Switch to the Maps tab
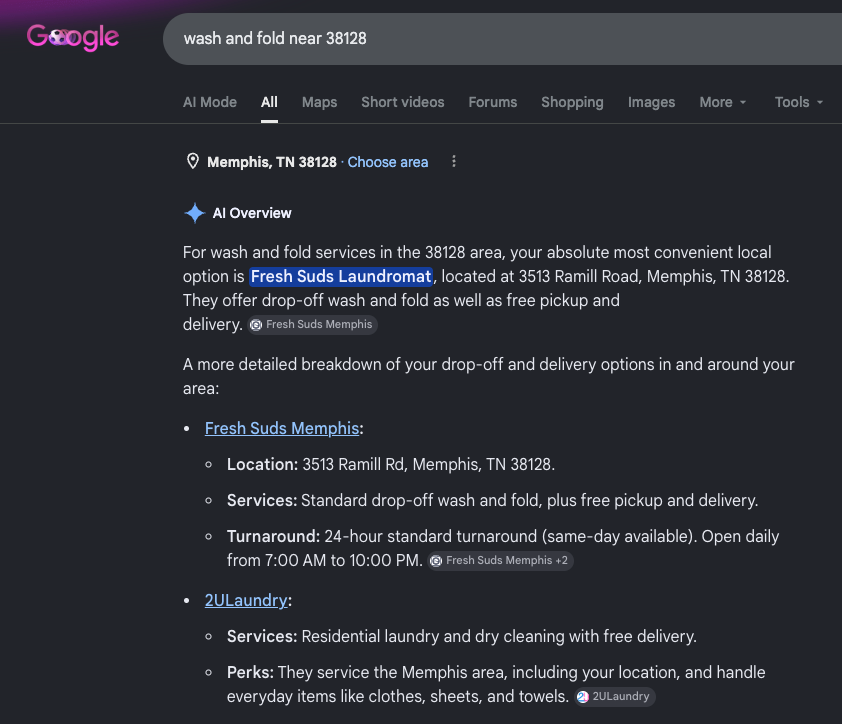This screenshot has width=842, height=724. 320,102
